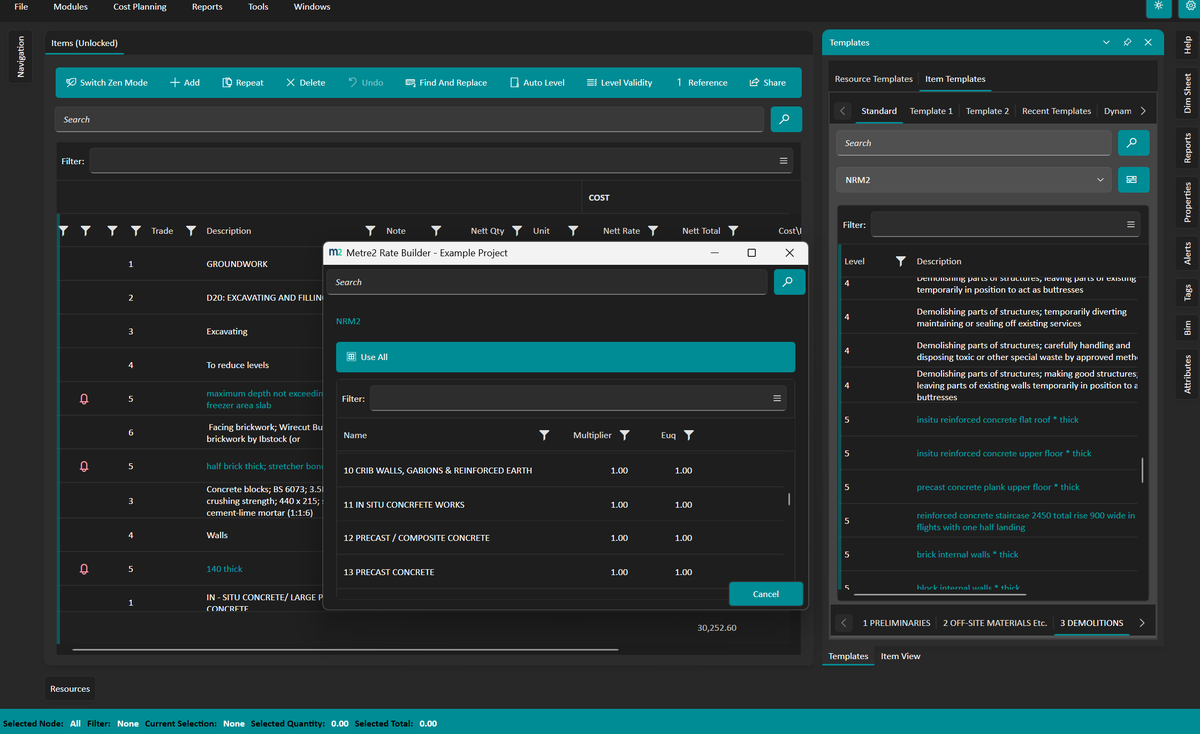
Task: Click the right arrow beside '3 DEMOLITIONS' tab
Action: coord(1142,623)
